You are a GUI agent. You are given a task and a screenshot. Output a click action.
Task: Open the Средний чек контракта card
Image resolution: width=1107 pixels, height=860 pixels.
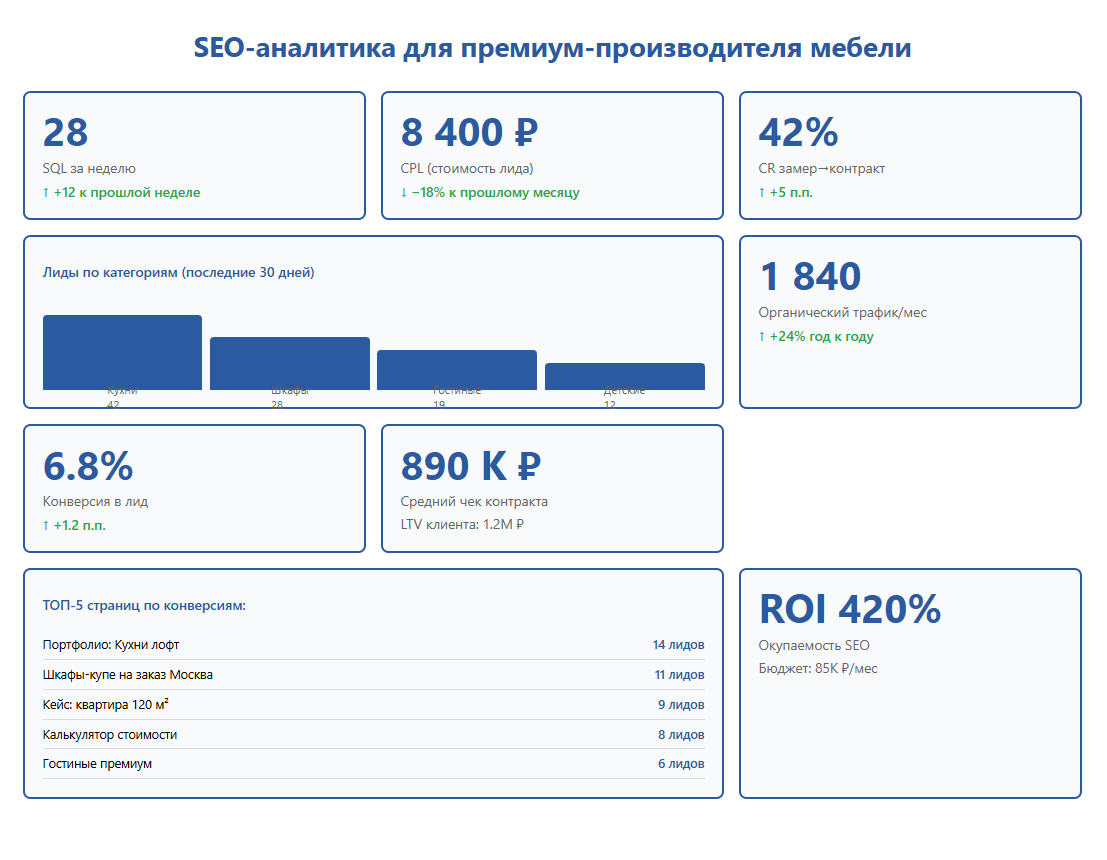pos(552,489)
